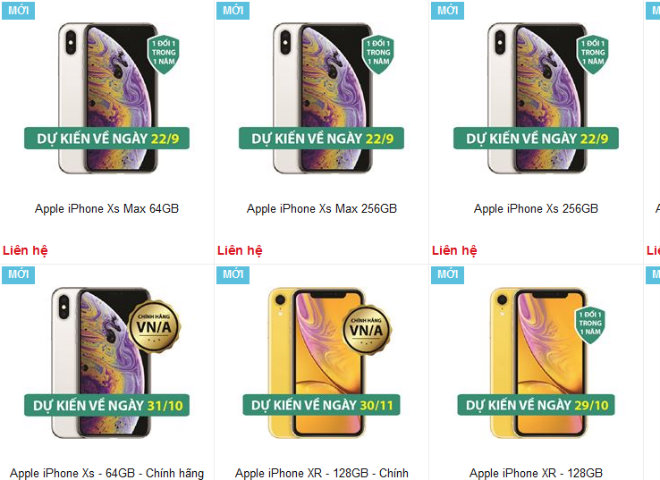Click green warranty shield on iPhone XR 128GB
The width and height of the screenshot is (660, 480).
590,324
